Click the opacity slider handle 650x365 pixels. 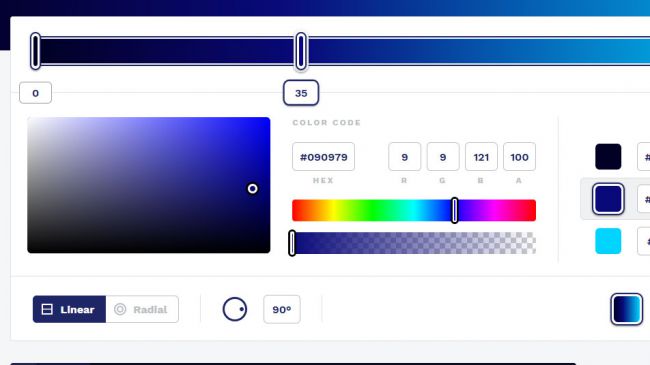pos(292,243)
